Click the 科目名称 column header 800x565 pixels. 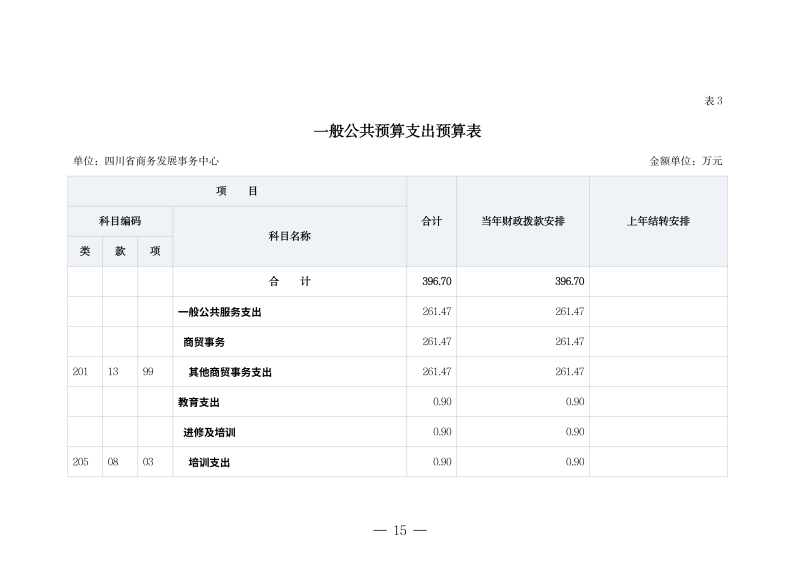(x=289, y=236)
